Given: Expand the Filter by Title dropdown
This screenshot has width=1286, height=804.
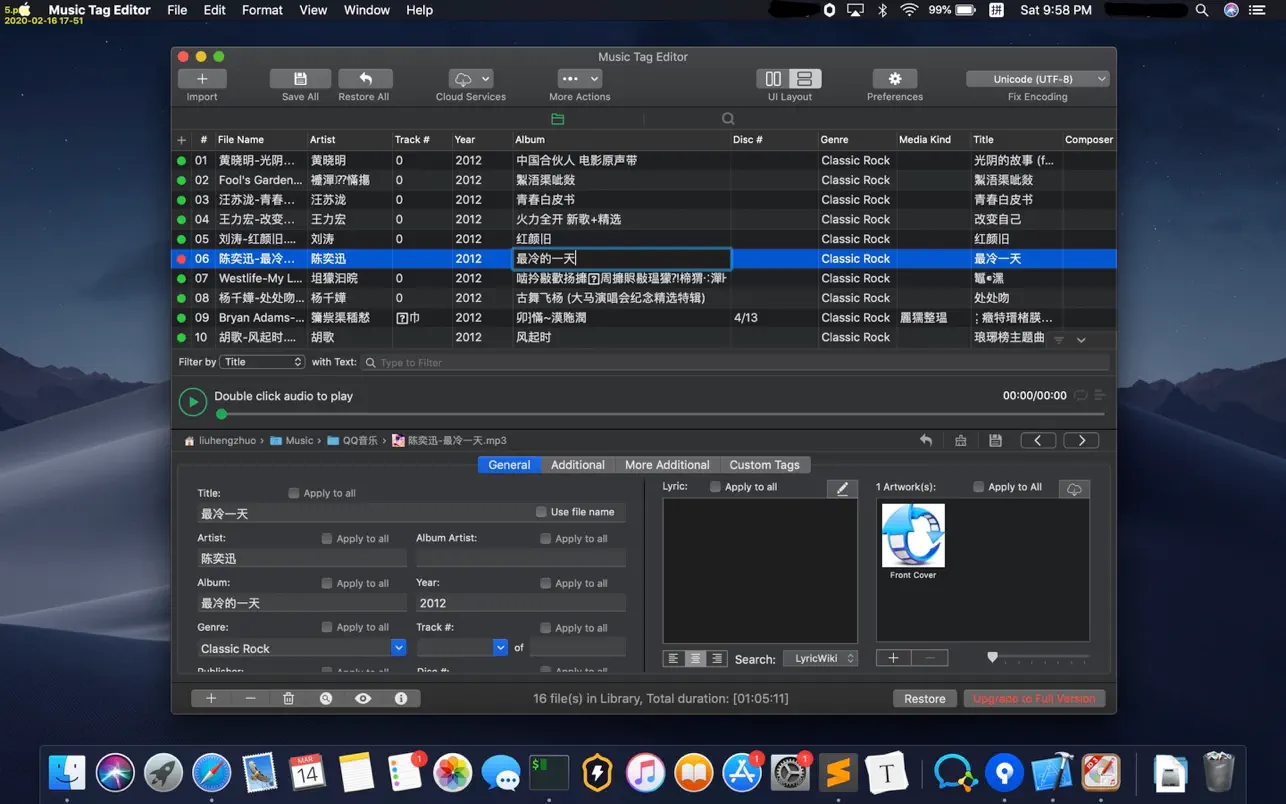Looking at the screenshot, I should [262, 362].
